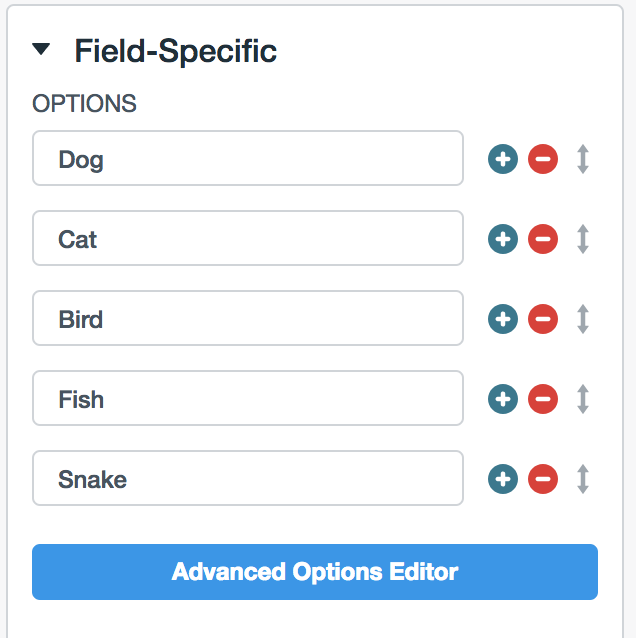Viewport: 636px width, 638px height.
Task: Open the Advanced Options Editor
Action: (314, 572)
